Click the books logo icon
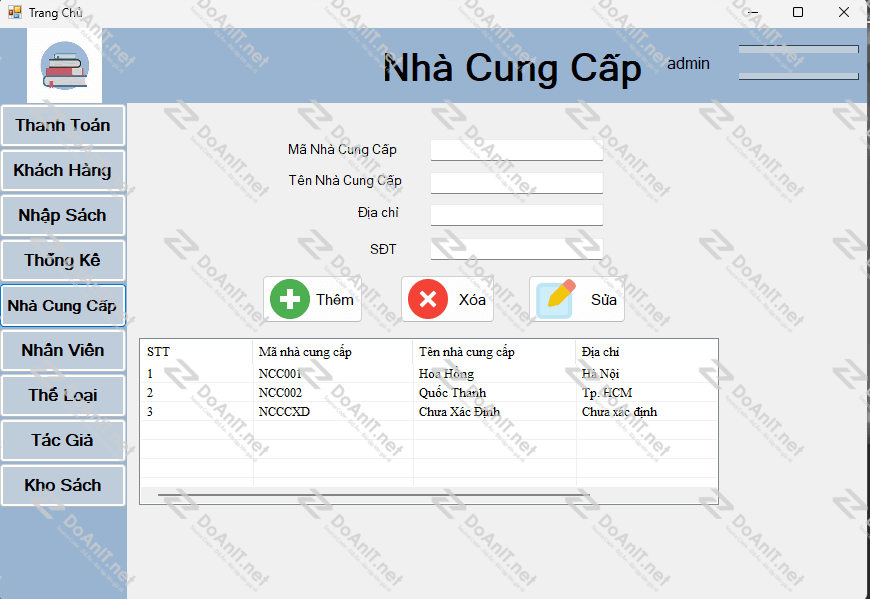 coord(64,66)
